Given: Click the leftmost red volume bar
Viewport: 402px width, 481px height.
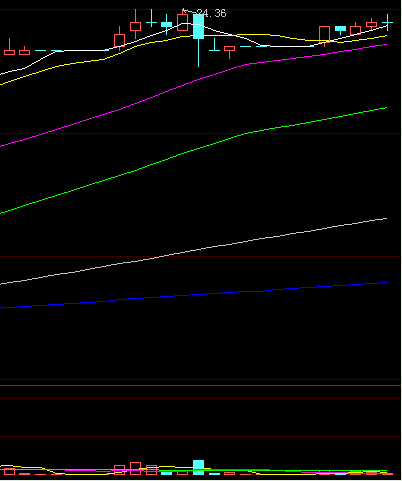Looking at the screenshot, I should point(9,471).
